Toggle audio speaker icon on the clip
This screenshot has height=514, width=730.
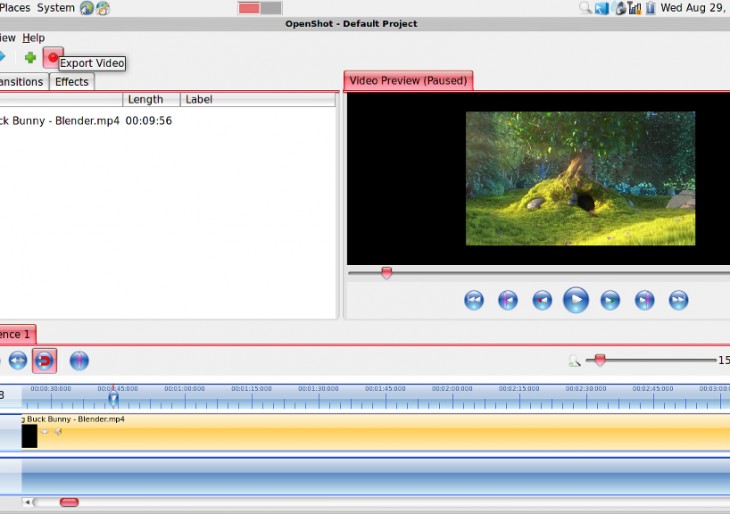[58, 431]
